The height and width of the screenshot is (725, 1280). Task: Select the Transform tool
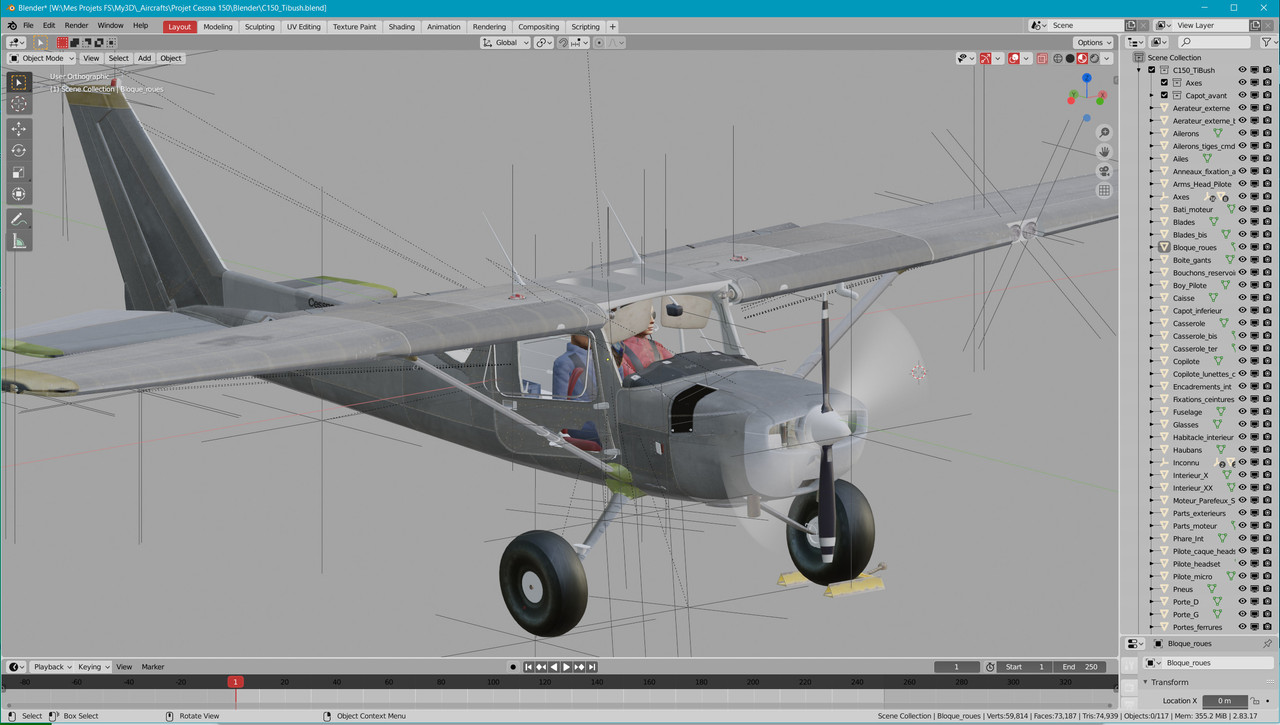tap(19, 194)
